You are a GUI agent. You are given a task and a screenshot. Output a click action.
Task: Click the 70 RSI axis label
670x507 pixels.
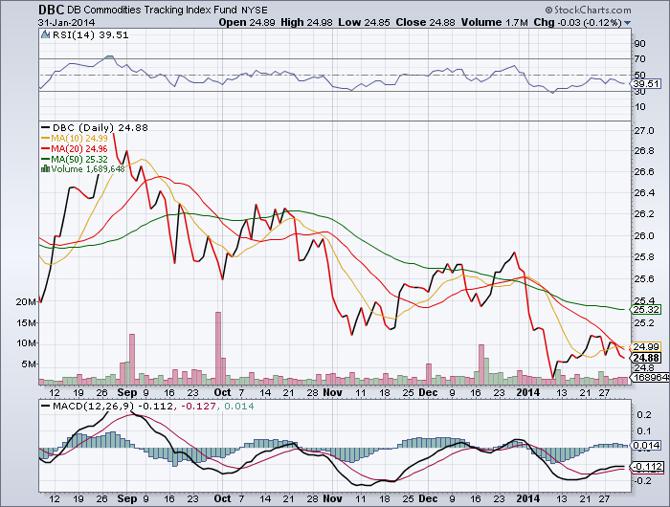[x=640, y=59]
